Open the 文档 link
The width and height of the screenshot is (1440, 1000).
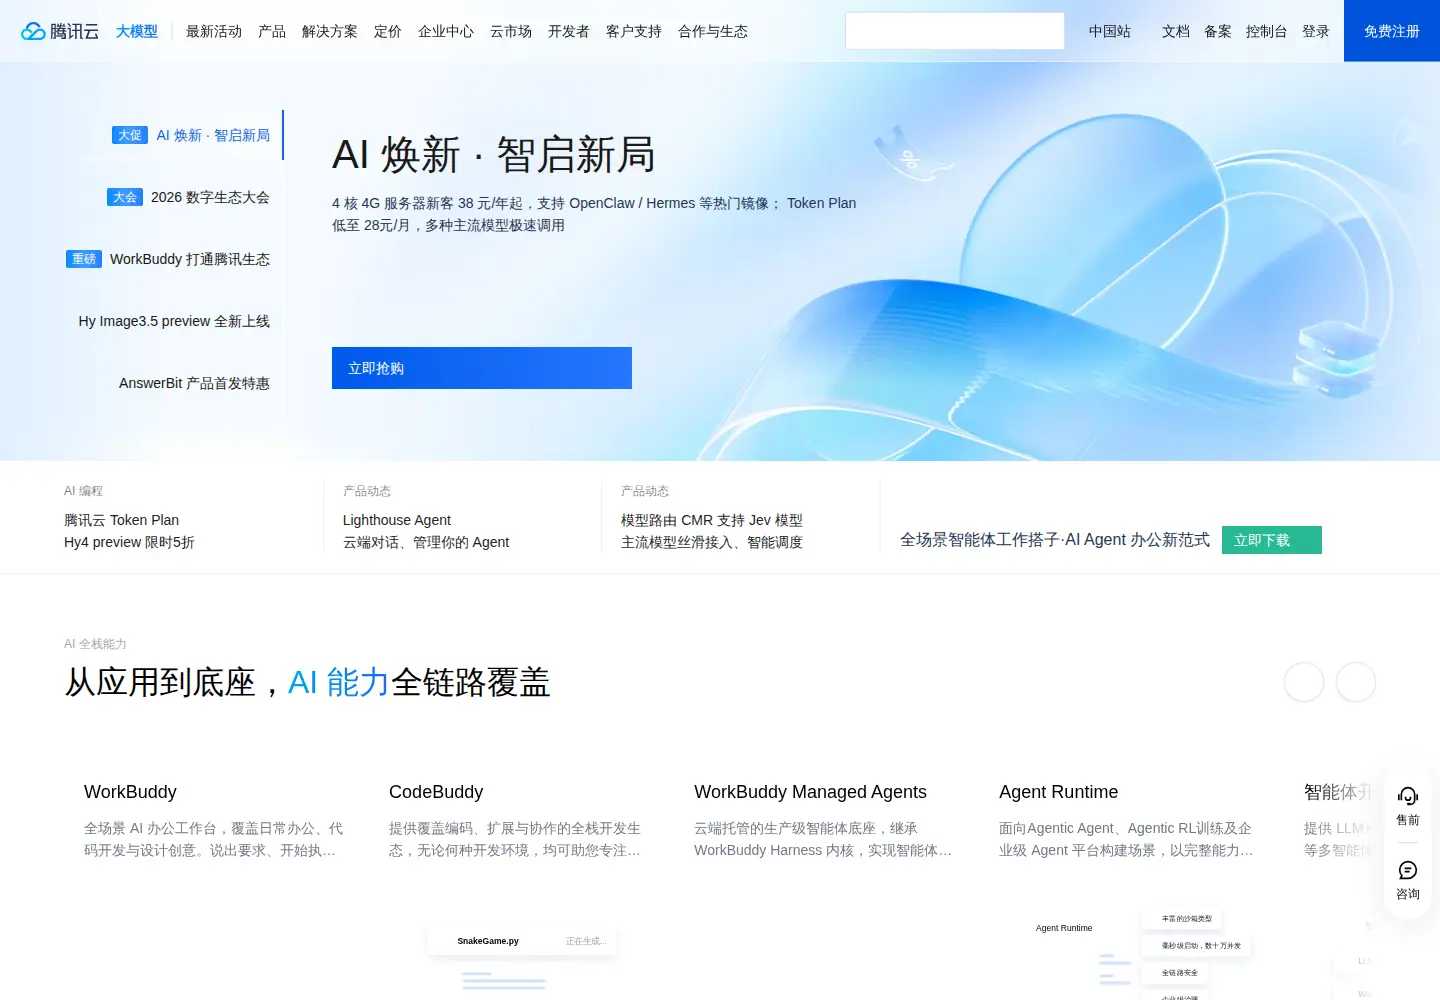point(1176,31)
